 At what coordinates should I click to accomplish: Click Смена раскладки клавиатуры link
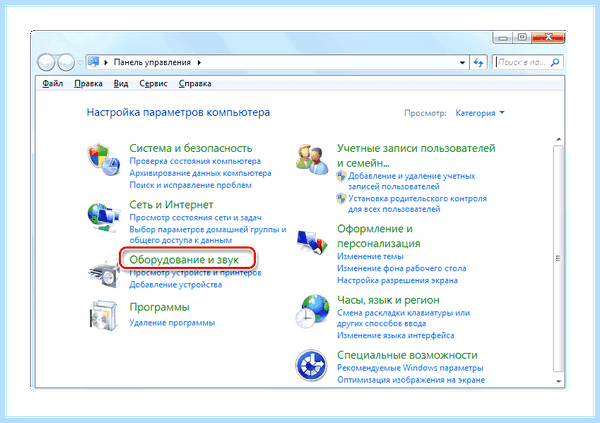click(403, 318)
